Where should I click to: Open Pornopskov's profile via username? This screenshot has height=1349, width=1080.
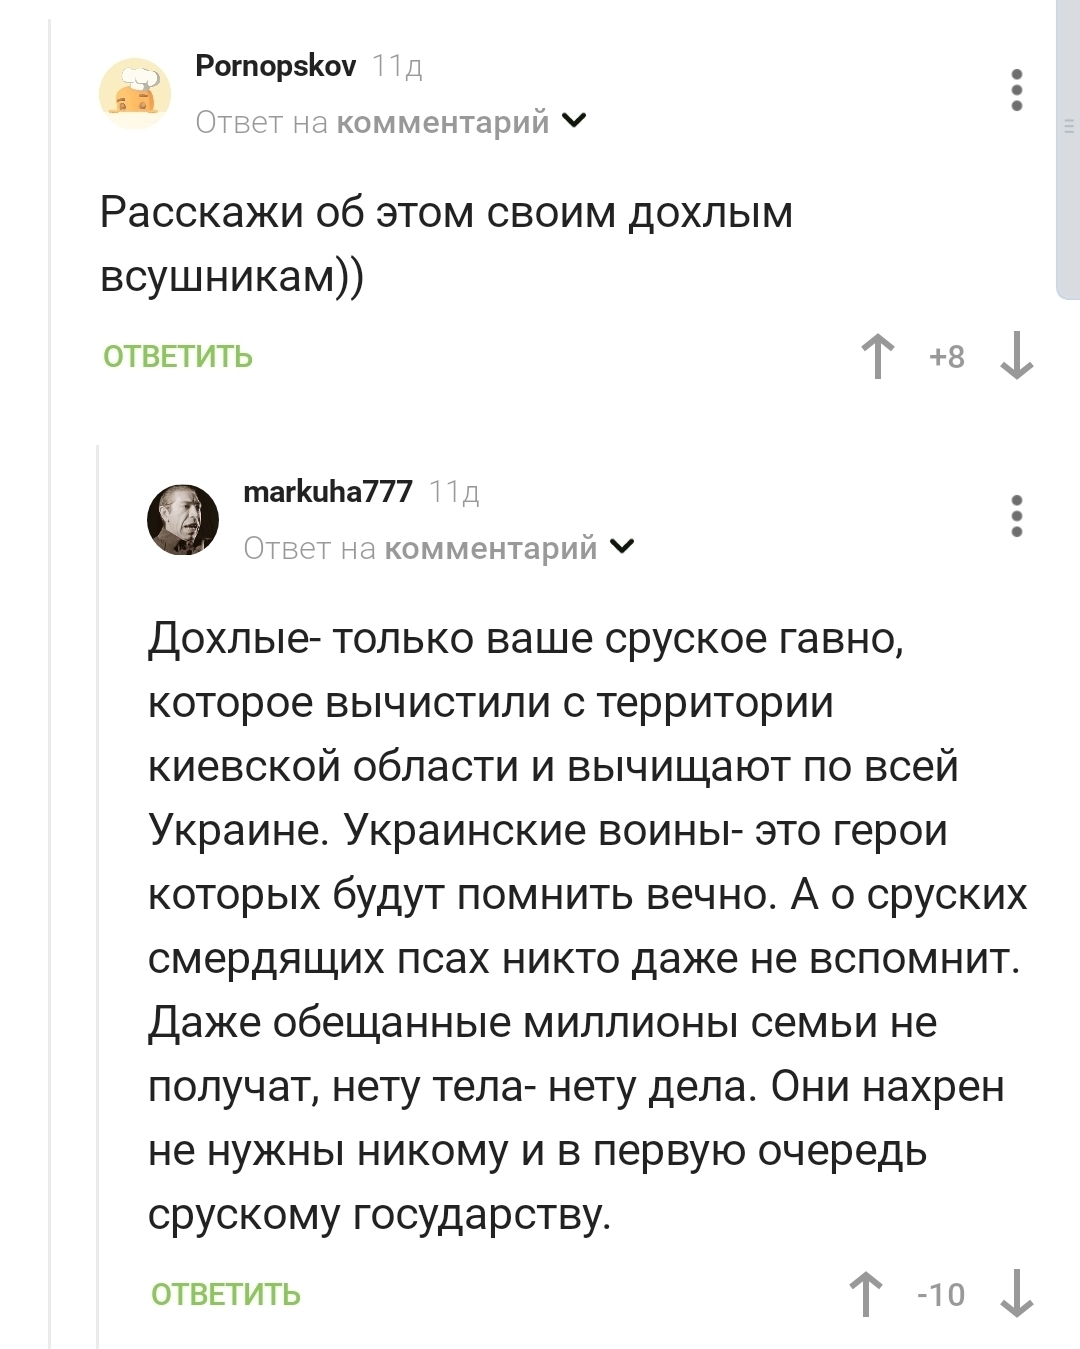click(x=276, y=66)
